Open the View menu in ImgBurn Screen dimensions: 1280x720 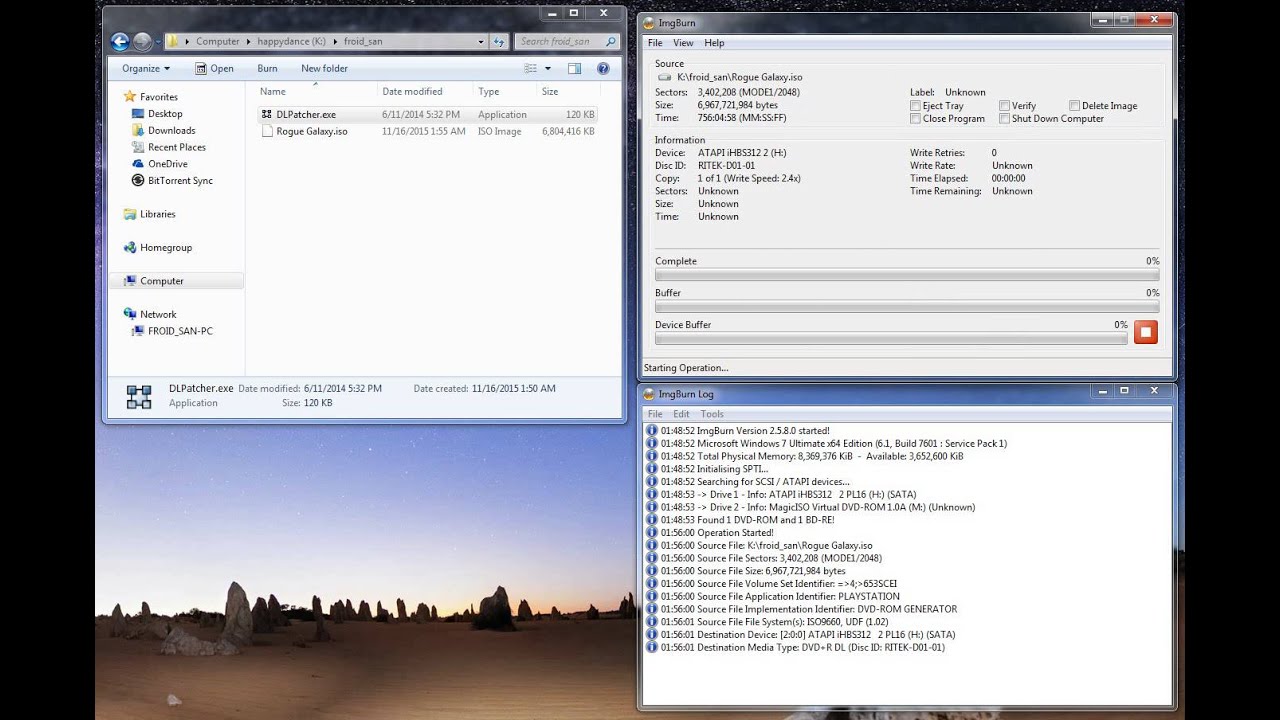[683, 43]
